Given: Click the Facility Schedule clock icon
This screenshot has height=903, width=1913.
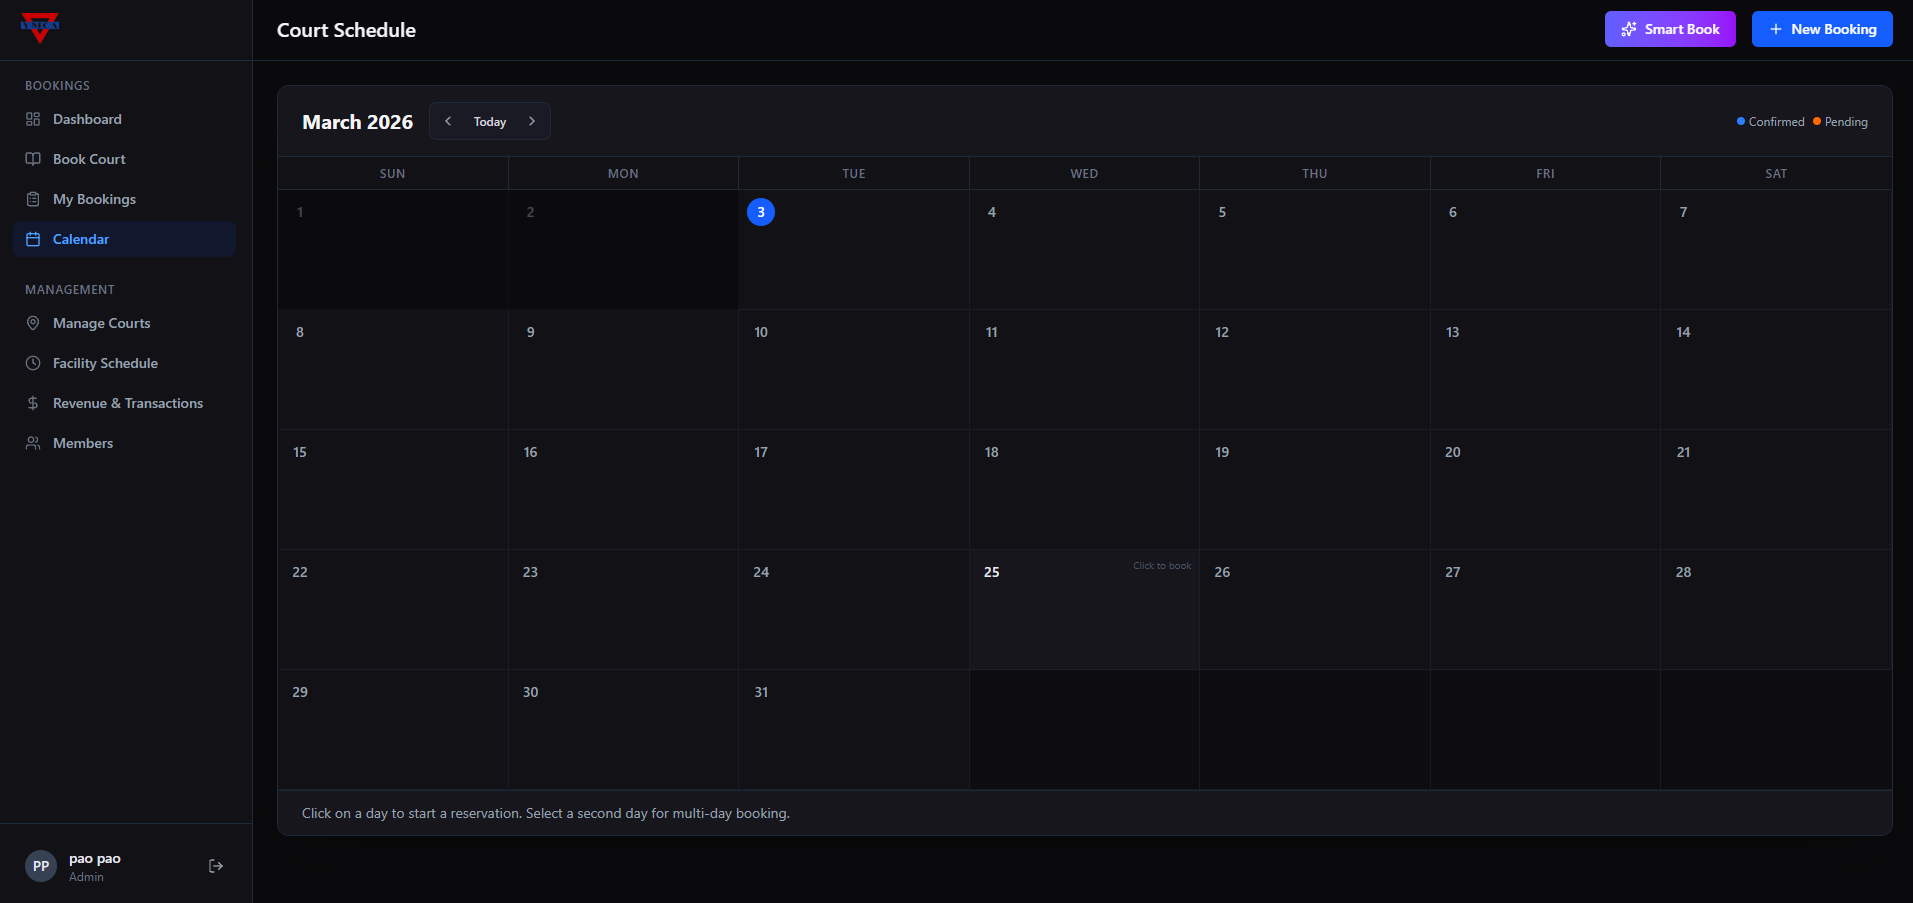Looking at the screenshot, I should tap(33, 363).
